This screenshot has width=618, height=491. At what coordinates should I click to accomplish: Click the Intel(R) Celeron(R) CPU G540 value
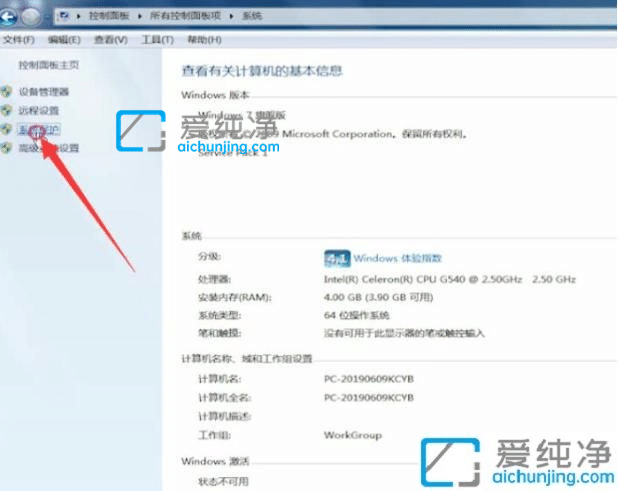click(450, 279)
